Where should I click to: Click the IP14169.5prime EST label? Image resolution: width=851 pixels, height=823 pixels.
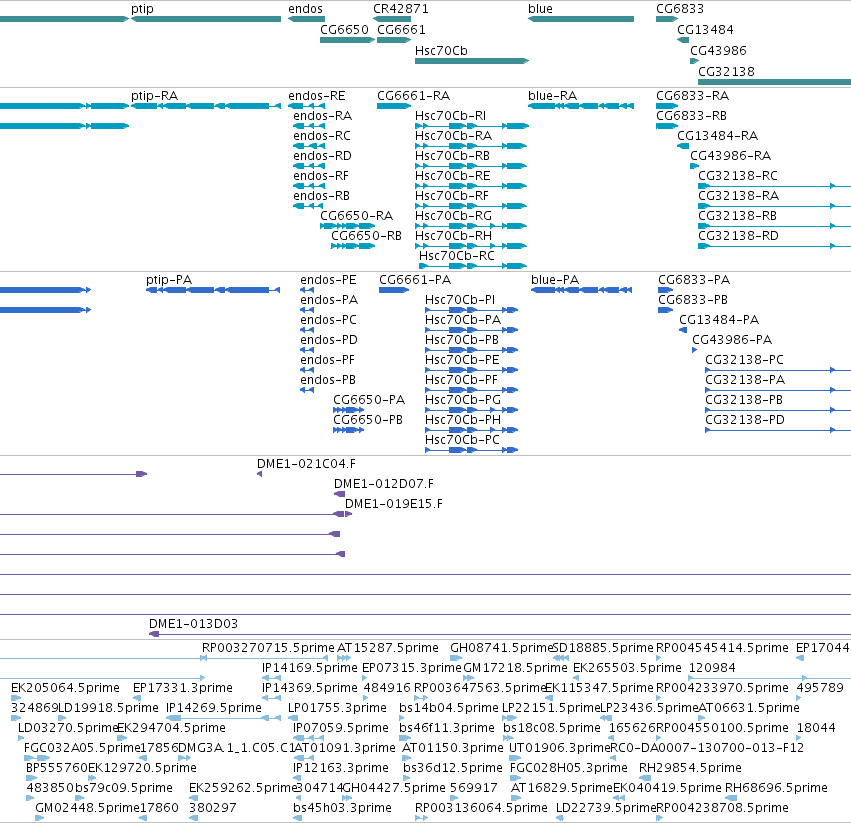pos(310,668)
